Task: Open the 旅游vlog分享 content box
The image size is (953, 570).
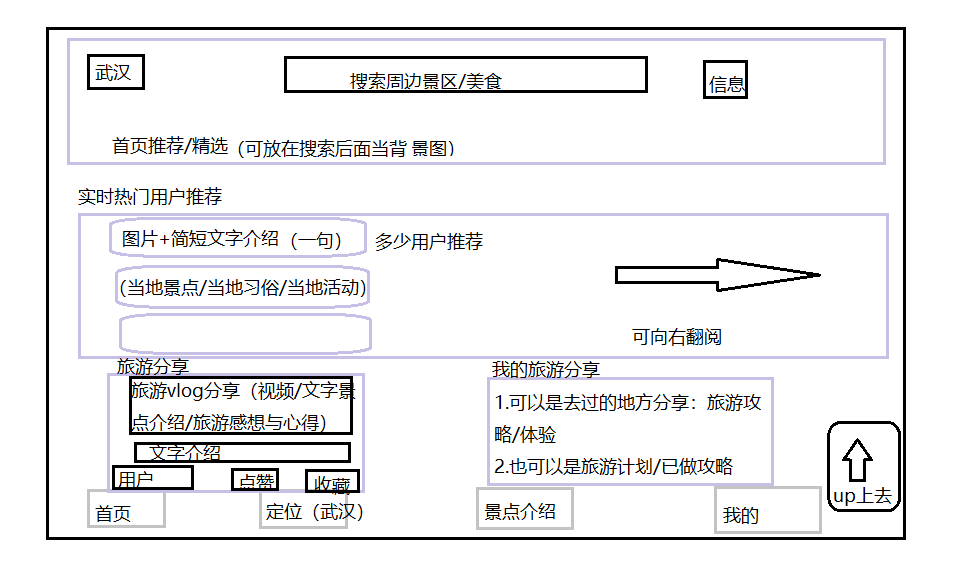Action: (241, 405)
